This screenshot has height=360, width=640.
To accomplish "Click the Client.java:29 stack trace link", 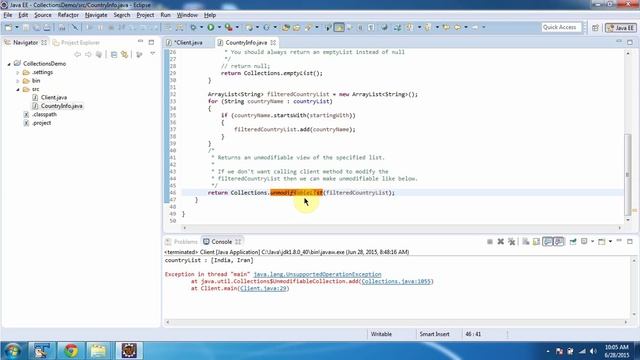I will pos(263,288).
